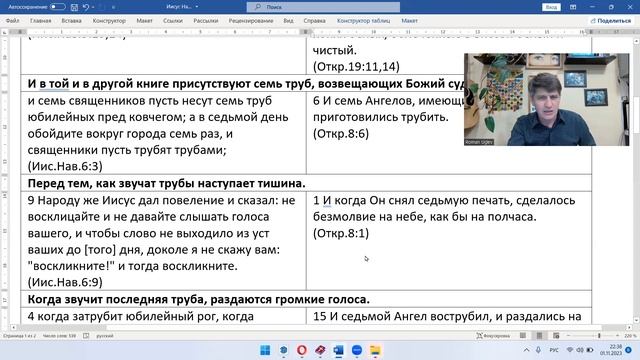Click the Save icon in title bar
The height and width of the screenshot is (360, 640).
point(74,7)
